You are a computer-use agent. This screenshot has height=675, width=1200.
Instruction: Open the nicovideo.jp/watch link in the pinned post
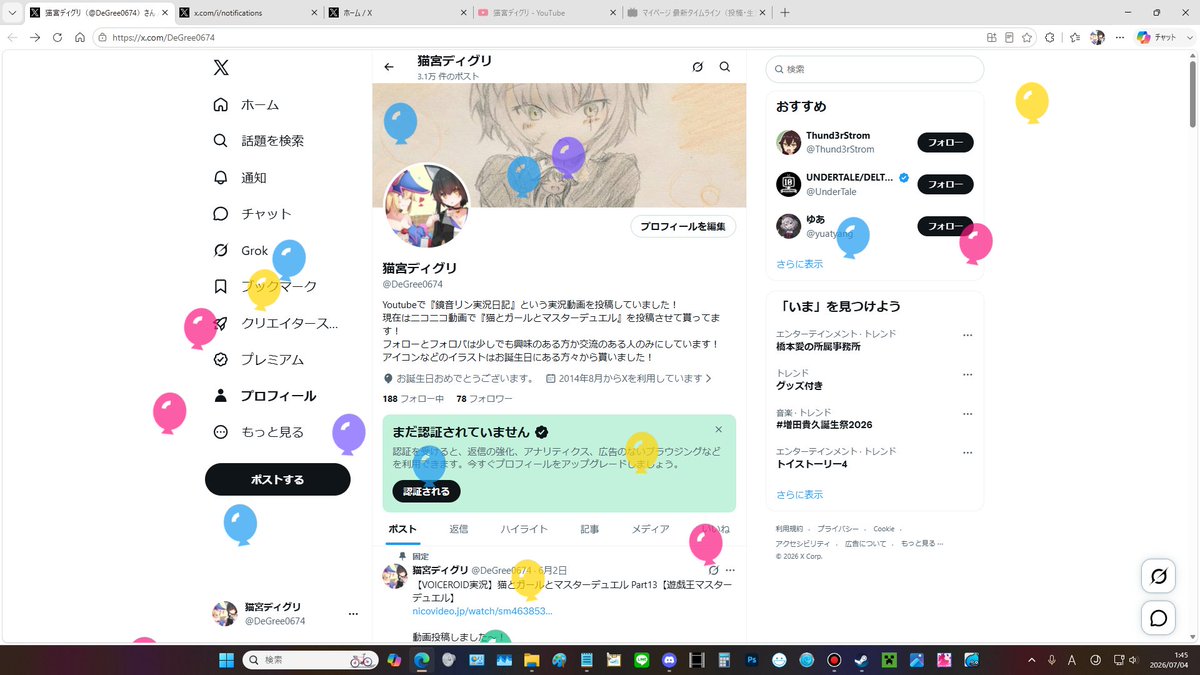tap(482, 611)
